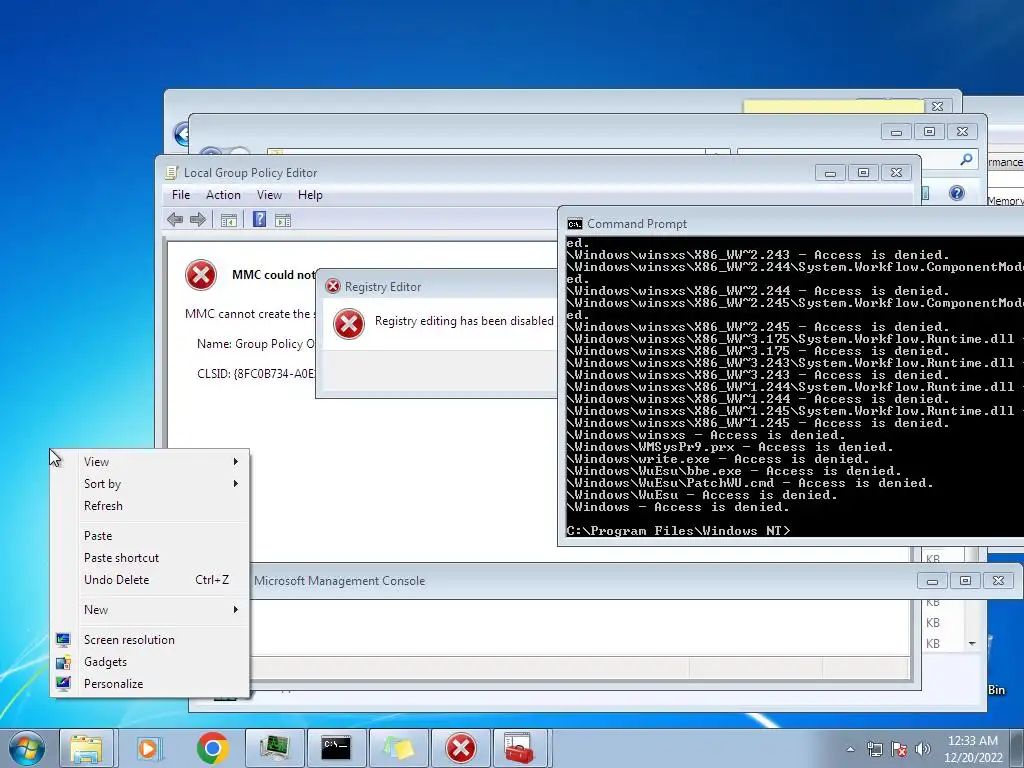
Task: Minimize the Microsoft Management Console window
Action: [x=932, y=581]
